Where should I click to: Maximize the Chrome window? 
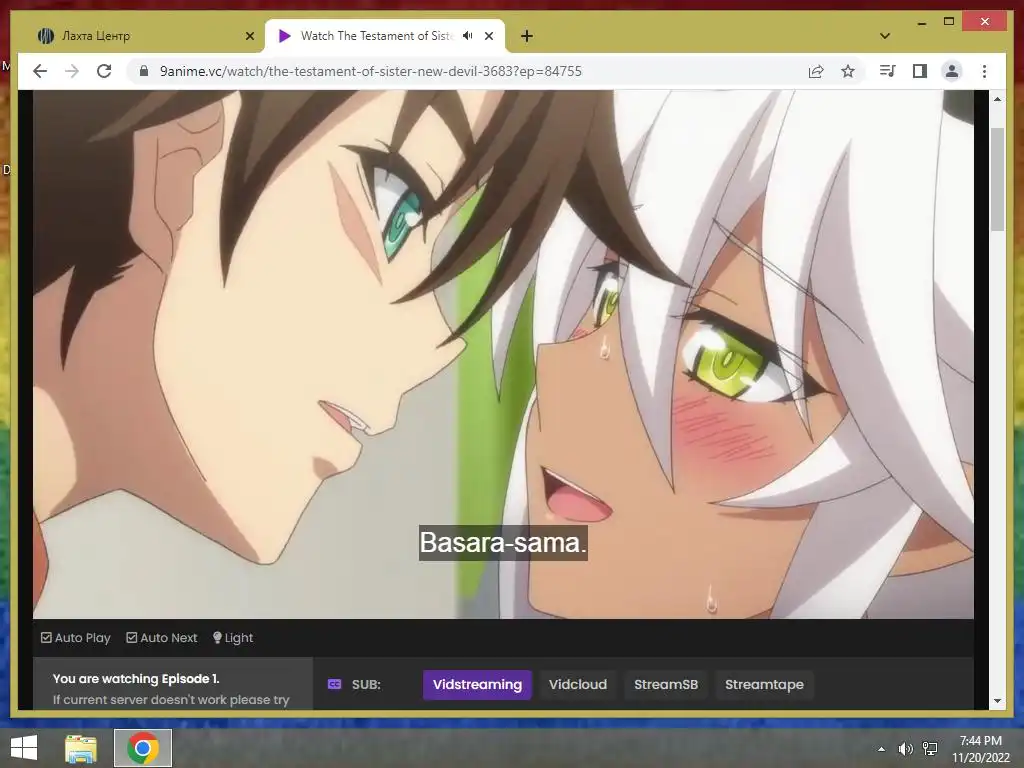pos(949,22)
